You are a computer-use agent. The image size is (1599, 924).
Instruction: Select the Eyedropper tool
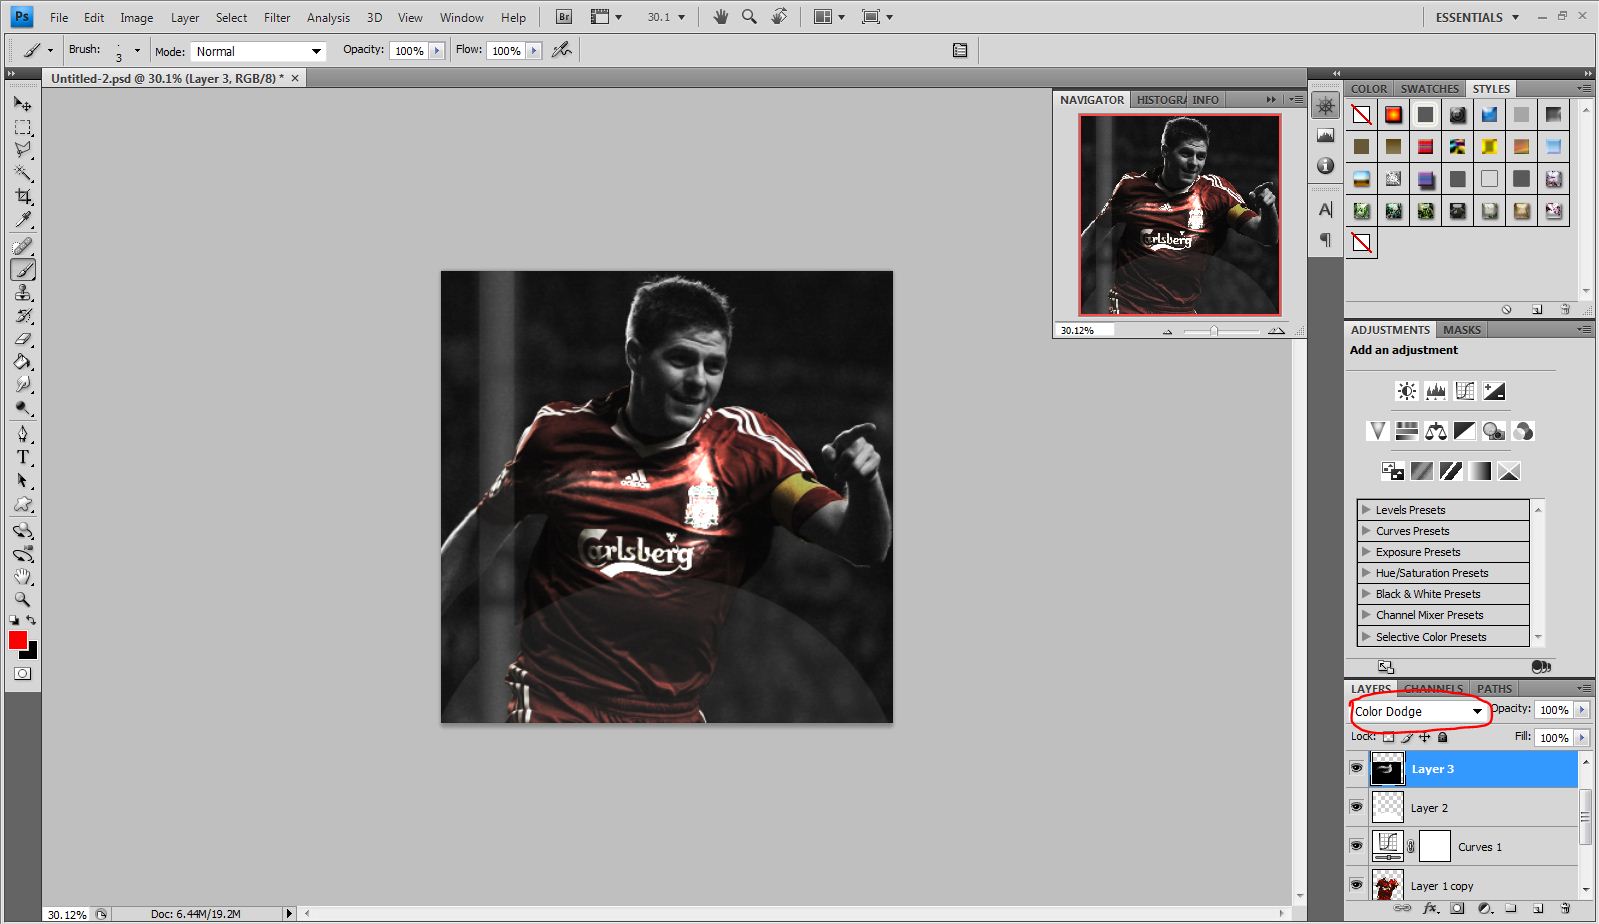pyautogui.click(x=22, y=220)
